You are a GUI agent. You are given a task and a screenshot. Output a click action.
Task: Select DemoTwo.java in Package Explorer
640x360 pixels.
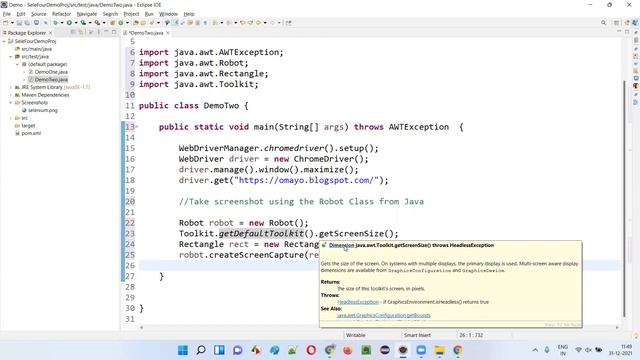click(51, 80)
